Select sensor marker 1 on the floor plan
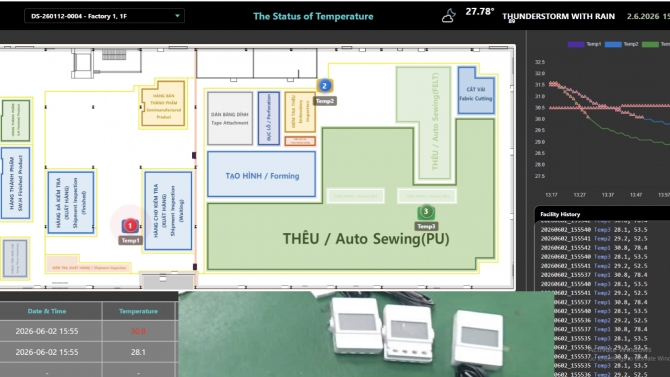Viewport: 670px width, 377px height. [x=130, y=225]
